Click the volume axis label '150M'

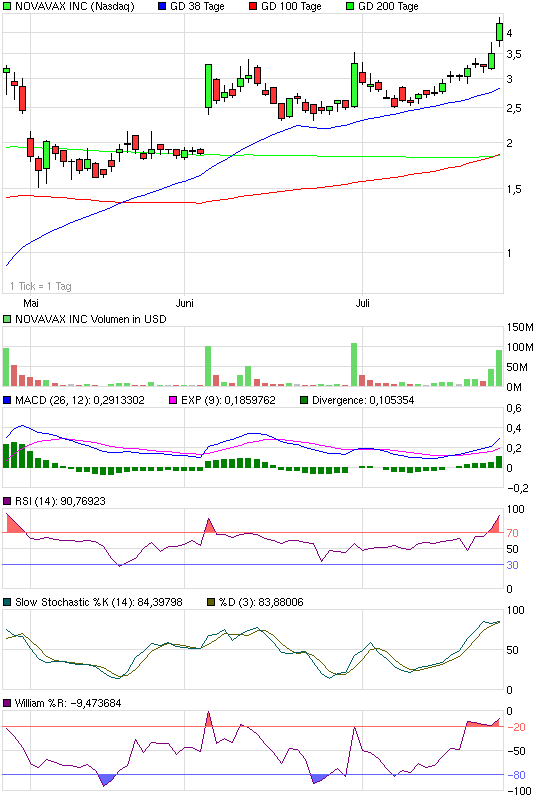[520, 327]
